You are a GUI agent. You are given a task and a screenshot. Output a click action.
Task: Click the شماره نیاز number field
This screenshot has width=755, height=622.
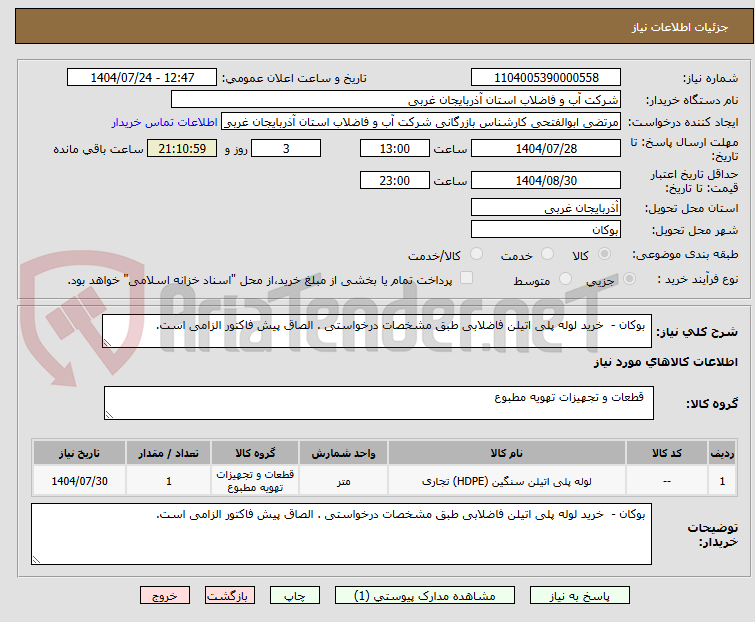click(546, 78)
